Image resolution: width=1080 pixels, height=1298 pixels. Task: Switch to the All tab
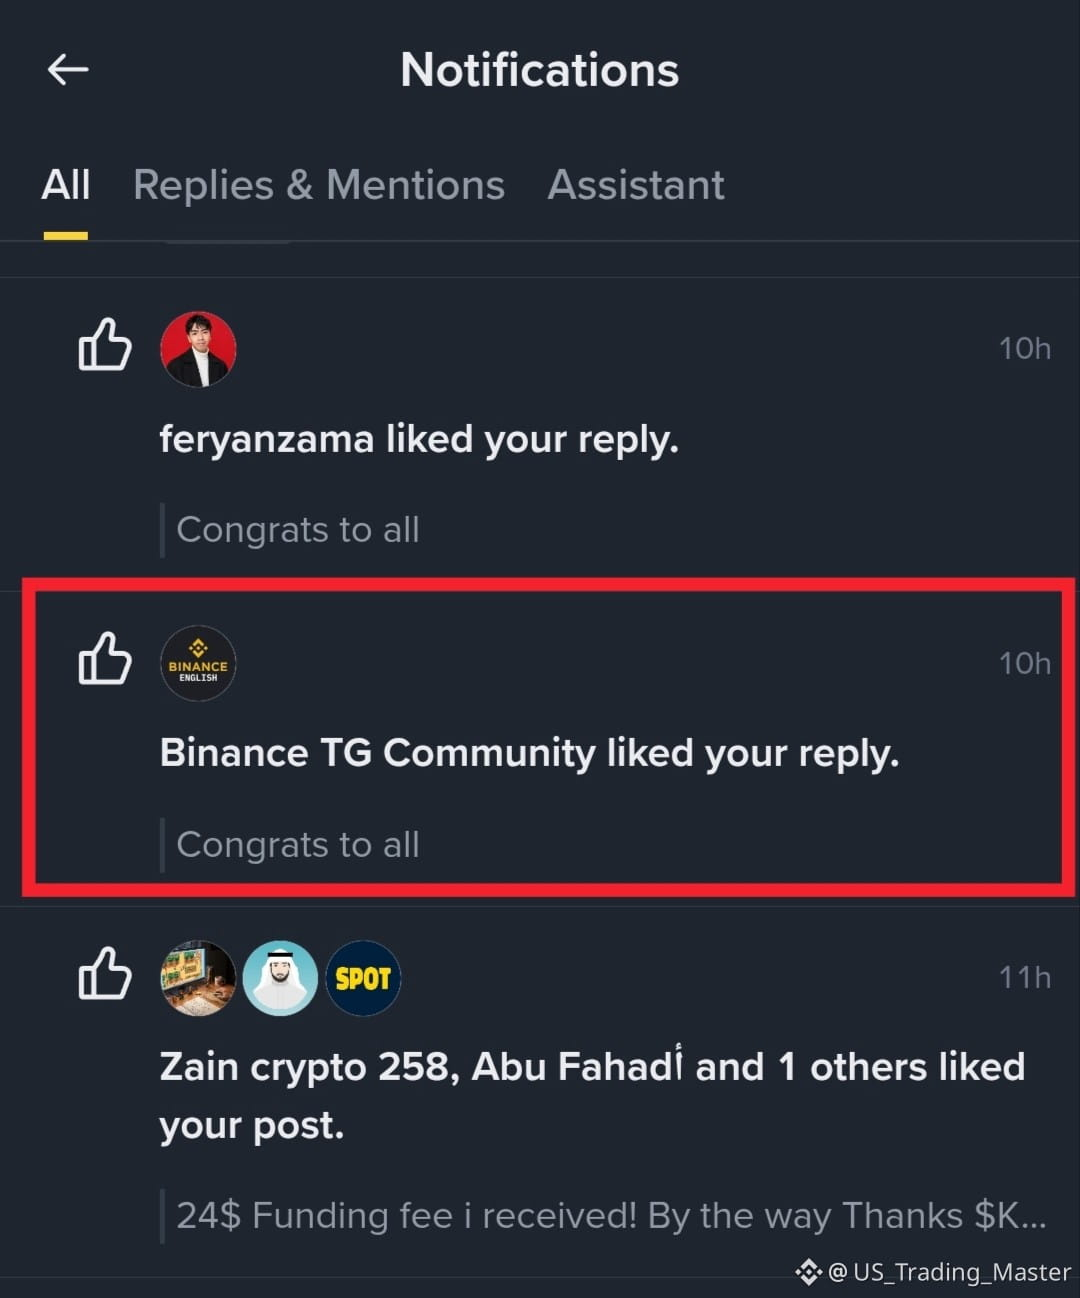point(66,185)
